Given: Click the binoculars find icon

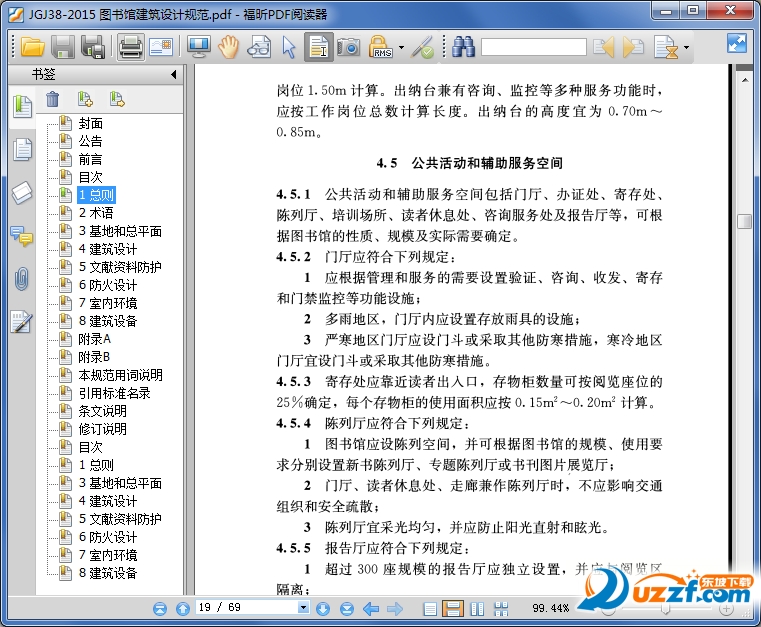Looking at the screenshot, I should (463, 48).
